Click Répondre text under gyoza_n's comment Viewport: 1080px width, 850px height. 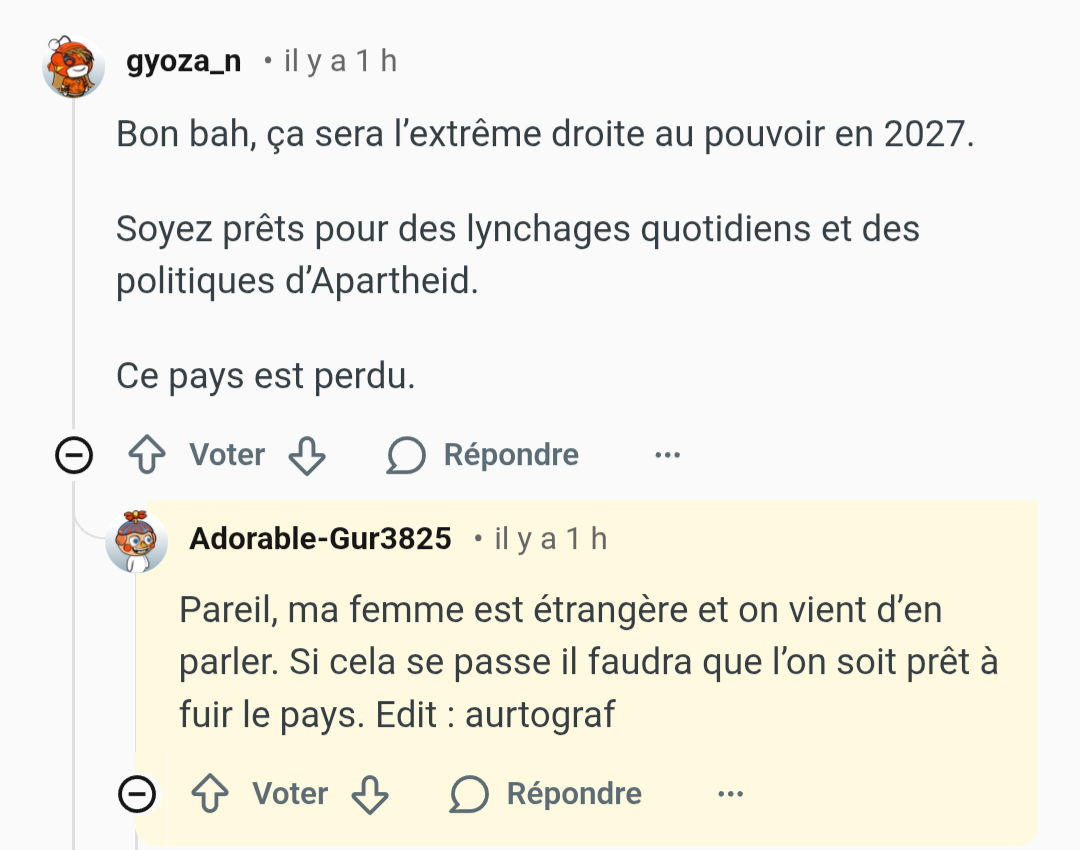(511, 456)
